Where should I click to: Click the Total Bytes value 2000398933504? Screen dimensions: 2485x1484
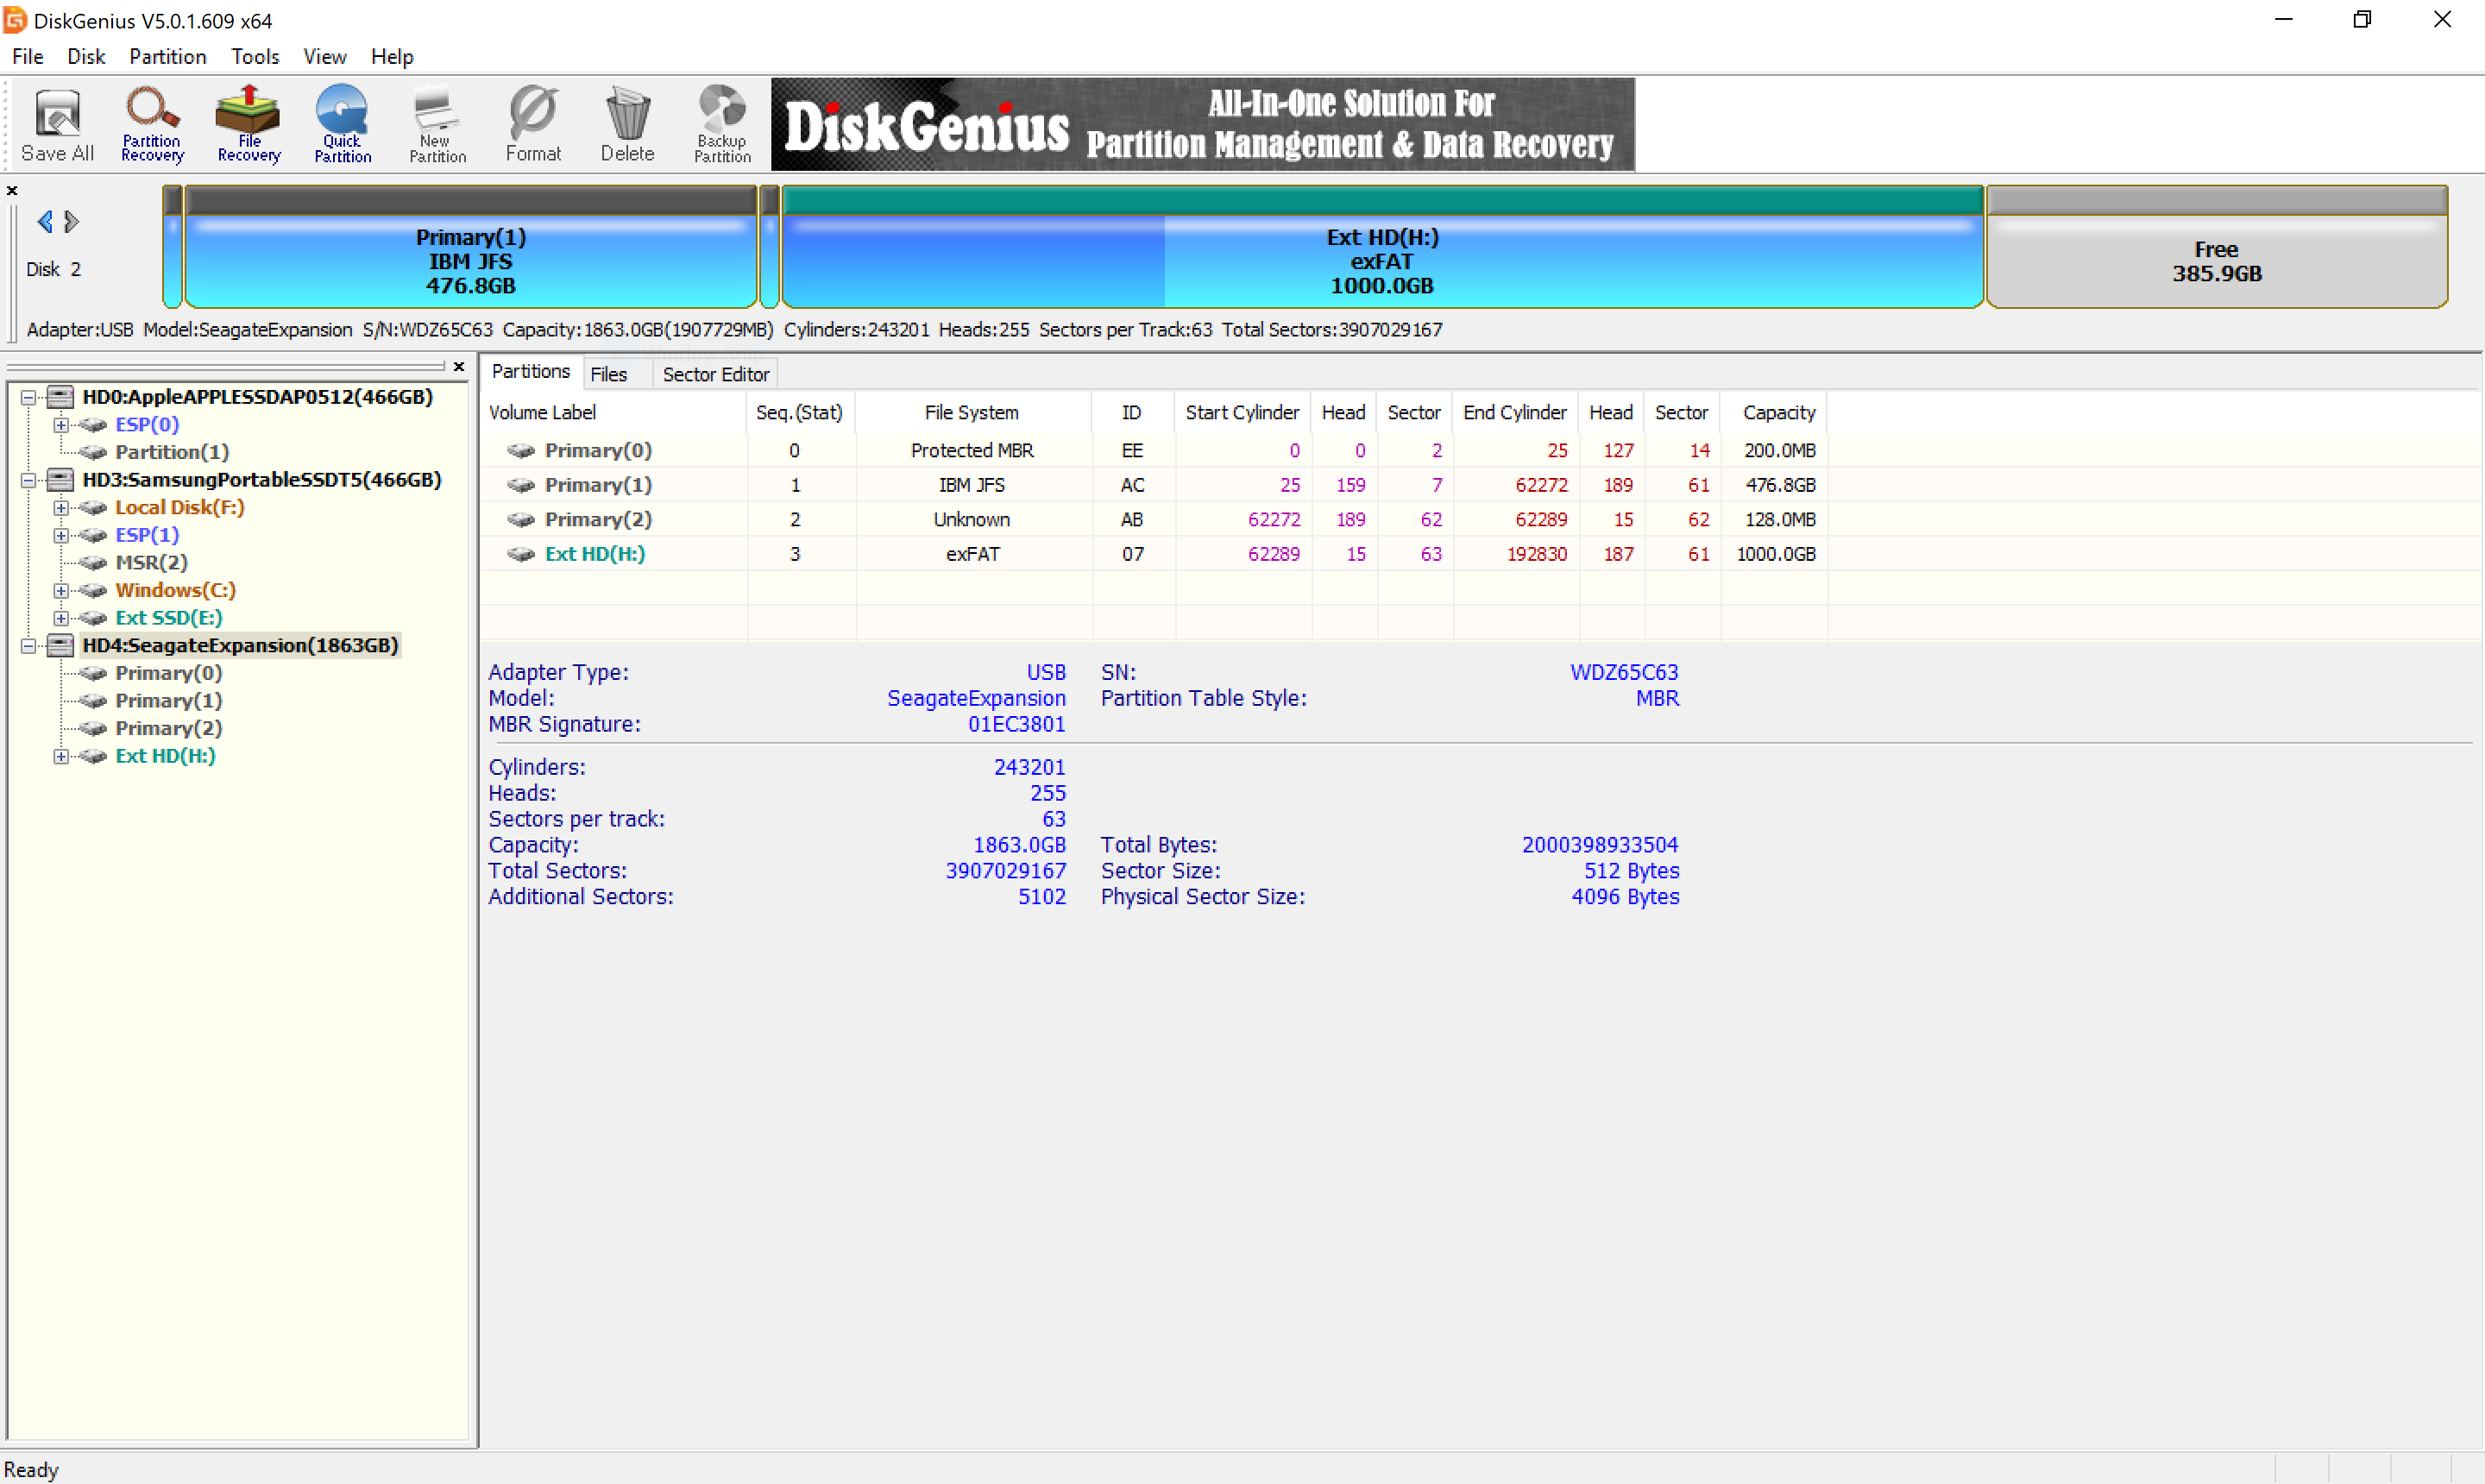point(1600,846)
